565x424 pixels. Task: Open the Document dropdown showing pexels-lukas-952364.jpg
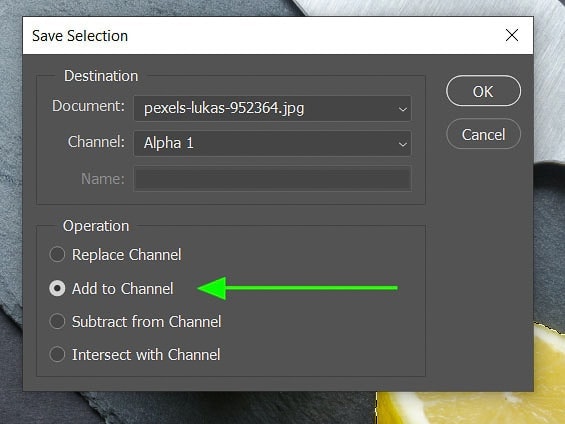[x=272, y=108]
